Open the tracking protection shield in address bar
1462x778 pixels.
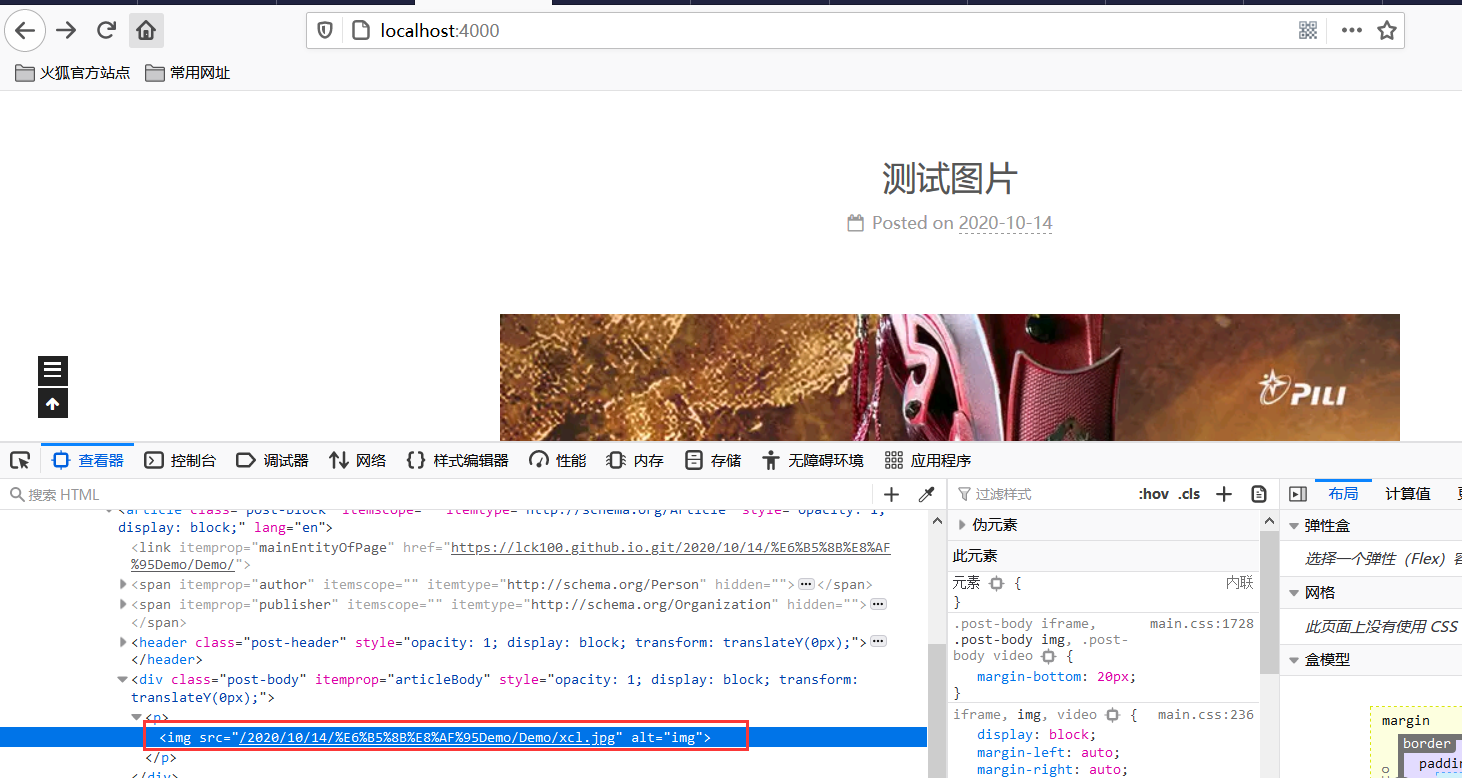coord(324,30)
